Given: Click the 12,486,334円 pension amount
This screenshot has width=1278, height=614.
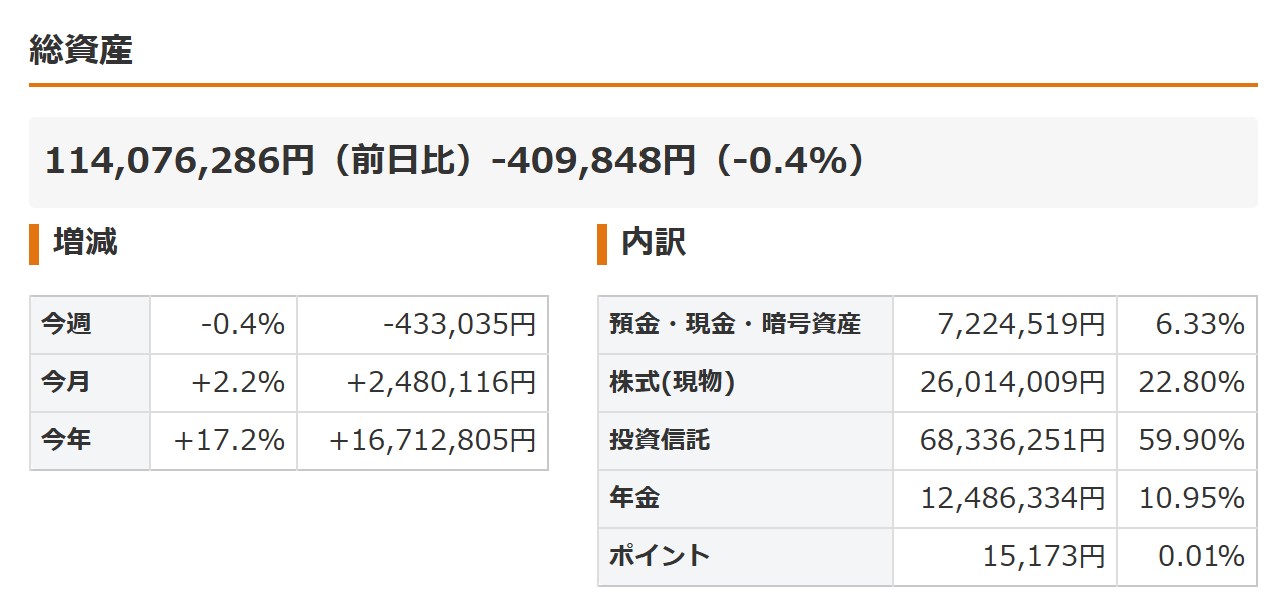Looking at the screenshot, I should (x=1012, y=498).
